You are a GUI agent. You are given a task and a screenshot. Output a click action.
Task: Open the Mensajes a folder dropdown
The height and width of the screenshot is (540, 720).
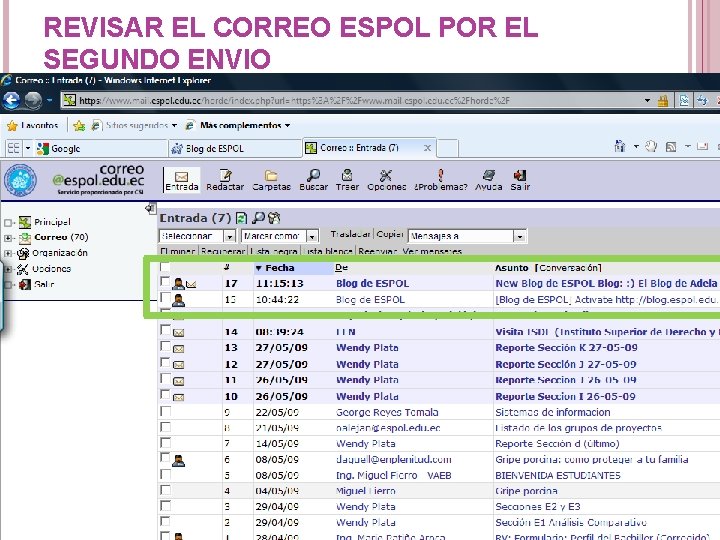pos(467,236)
